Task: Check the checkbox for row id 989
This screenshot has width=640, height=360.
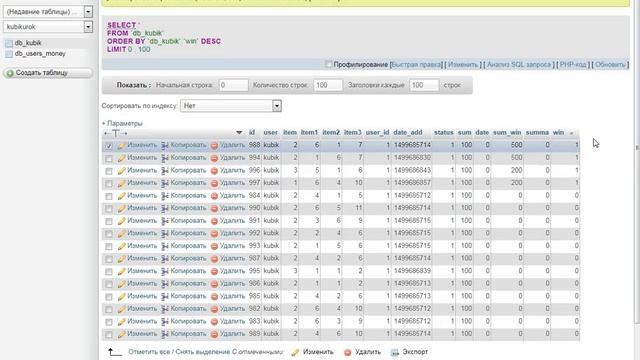Action: [109, 335]
